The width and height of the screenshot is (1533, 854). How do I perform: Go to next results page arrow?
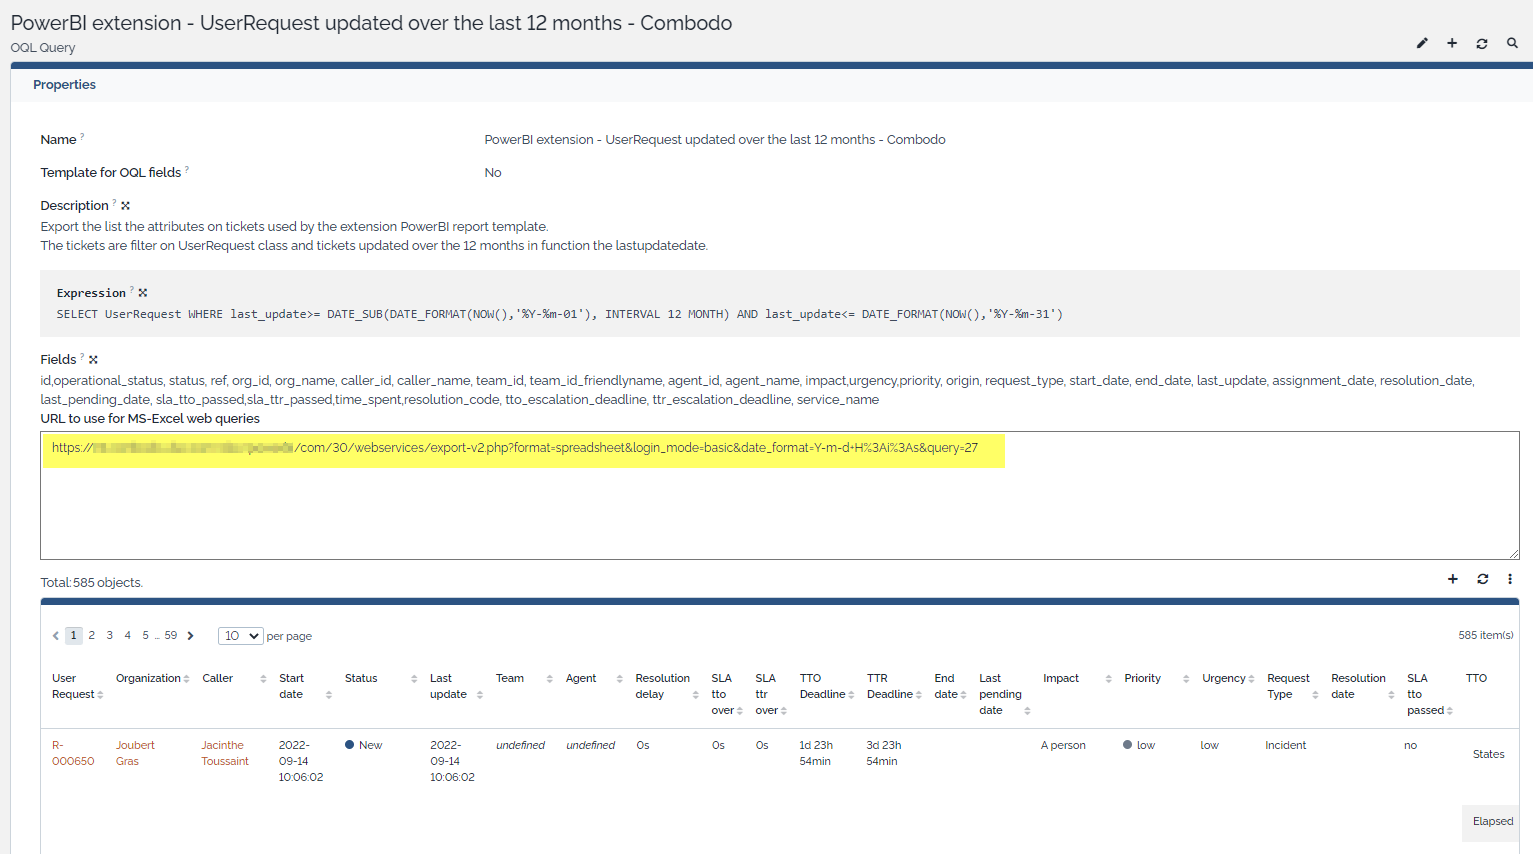[x=190, y=636]
